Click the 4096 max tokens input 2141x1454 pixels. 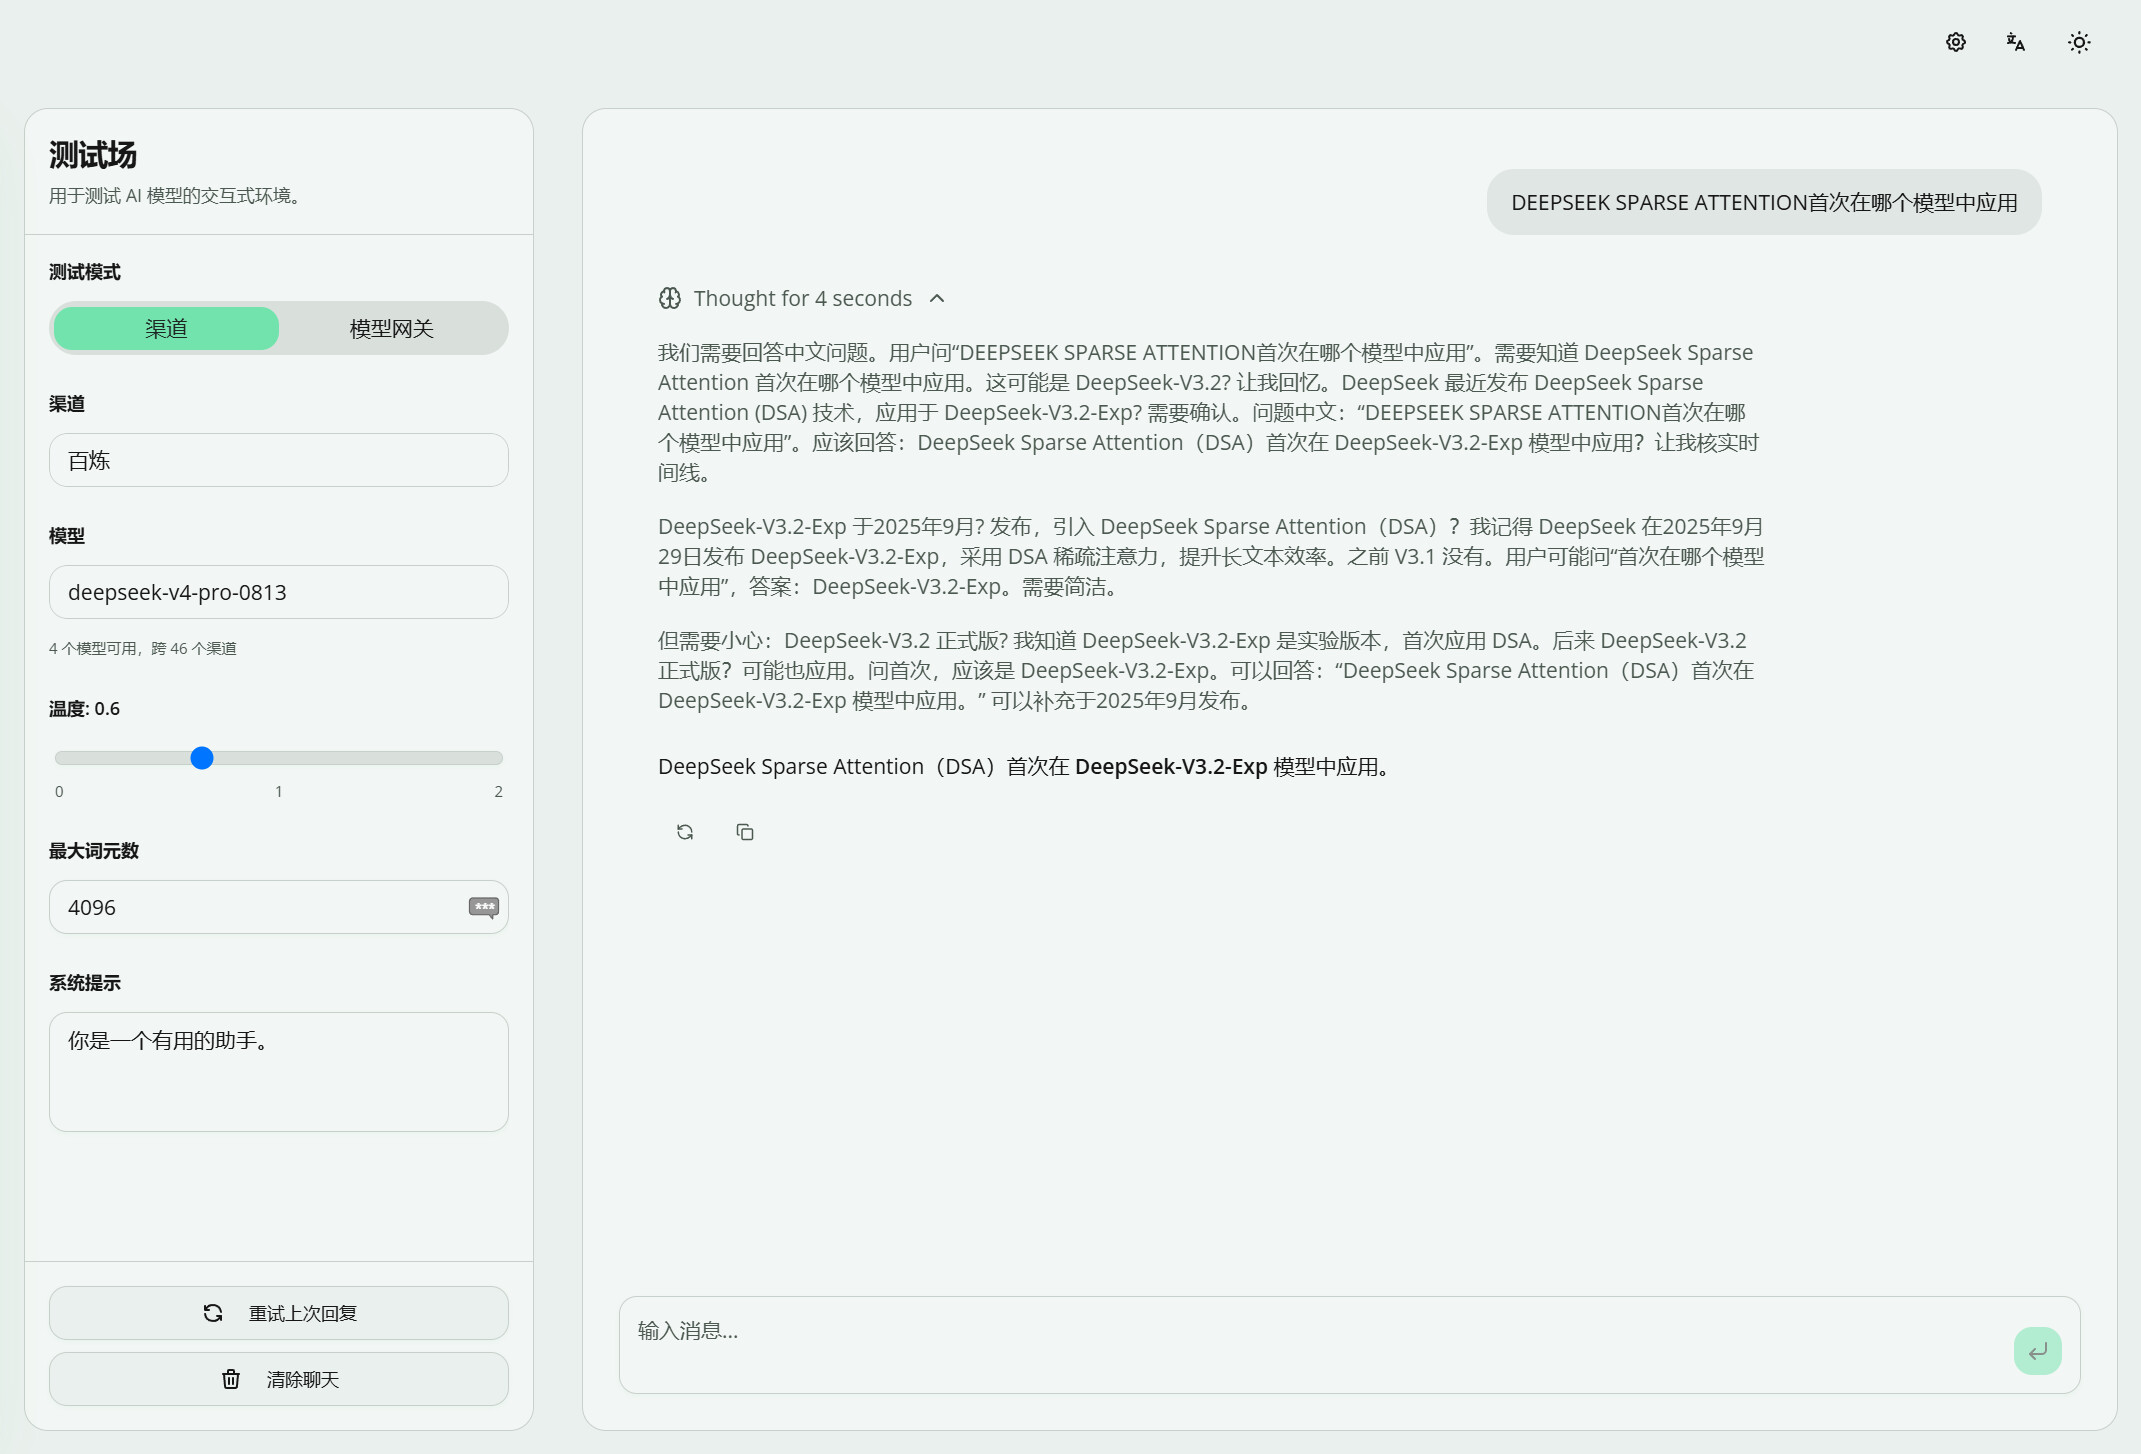point(279,907)
